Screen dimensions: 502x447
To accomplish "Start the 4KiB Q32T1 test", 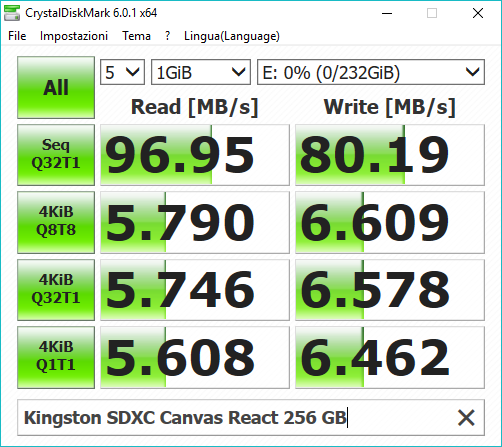I will click(56, 290).
